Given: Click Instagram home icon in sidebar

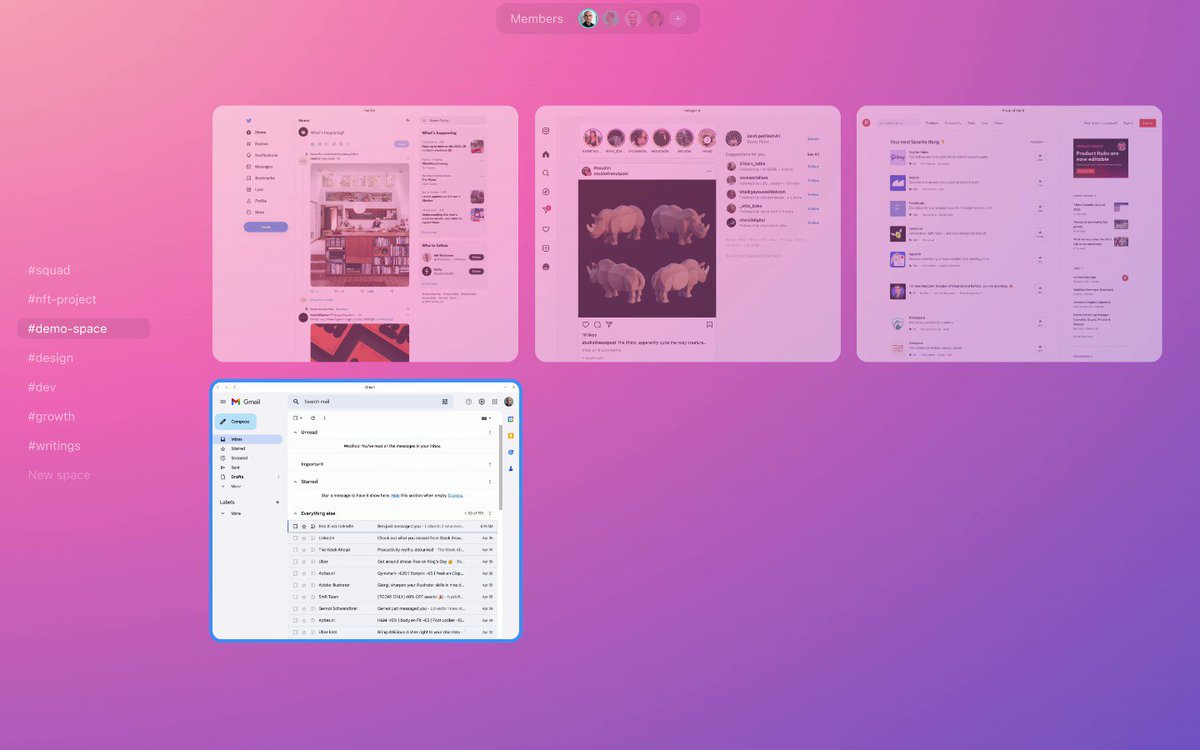Looking at the screenshot, I should tap(546, 154).
